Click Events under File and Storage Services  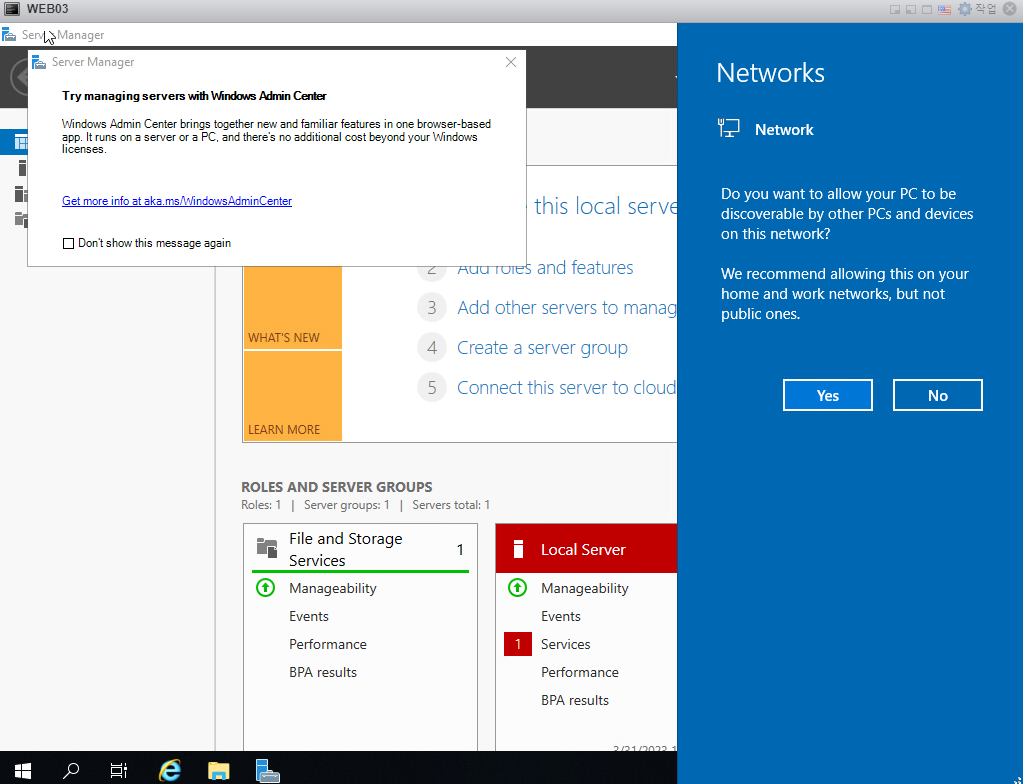pyautogui.click(x=309, y=616)
